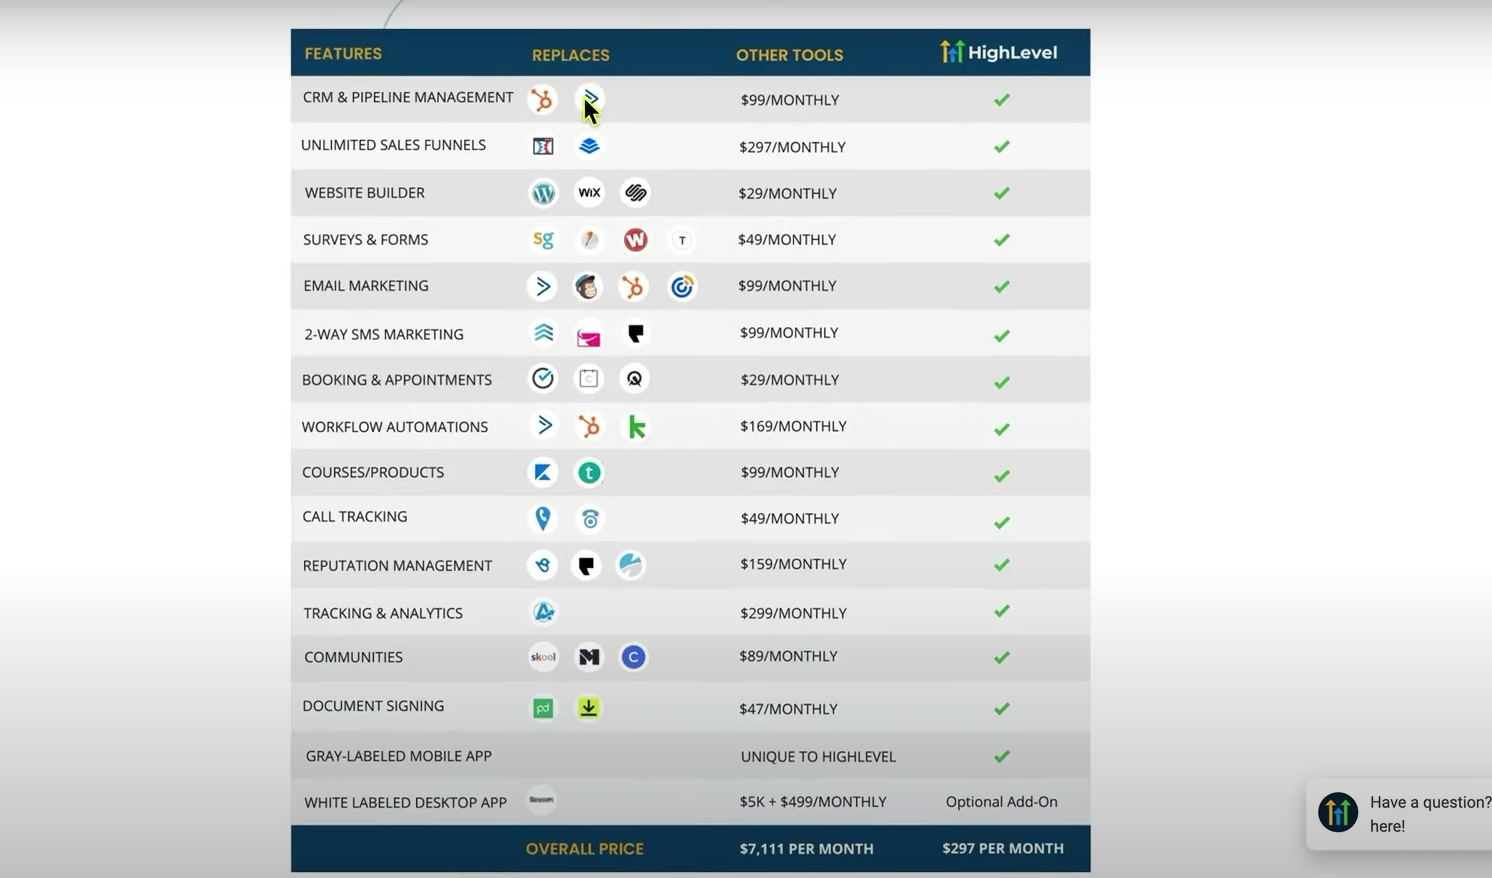Click the Kajabi icon in Courses/Products row

pos(542,472)
